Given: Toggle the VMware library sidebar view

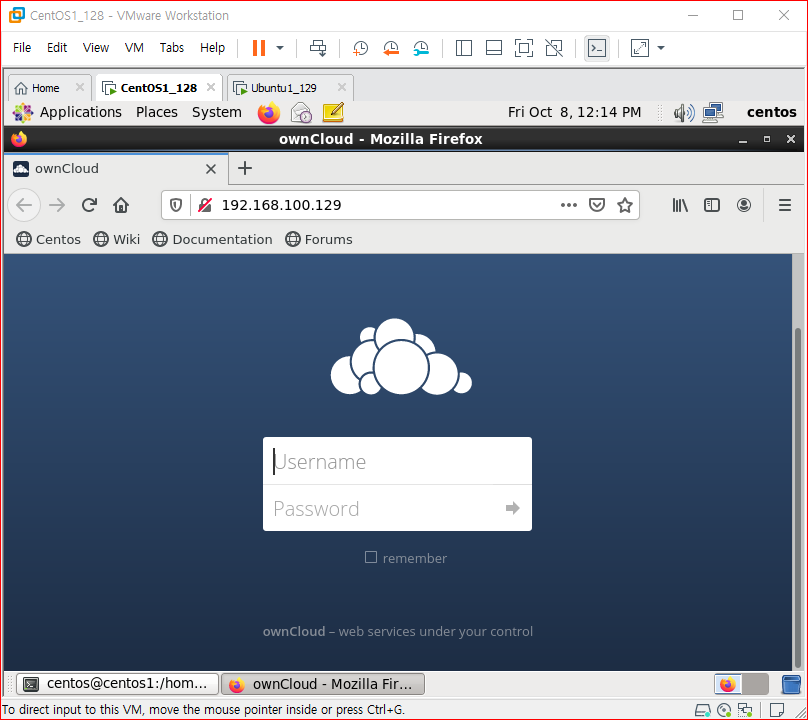Looking at the screenshot, I should (x=463, y=48).
